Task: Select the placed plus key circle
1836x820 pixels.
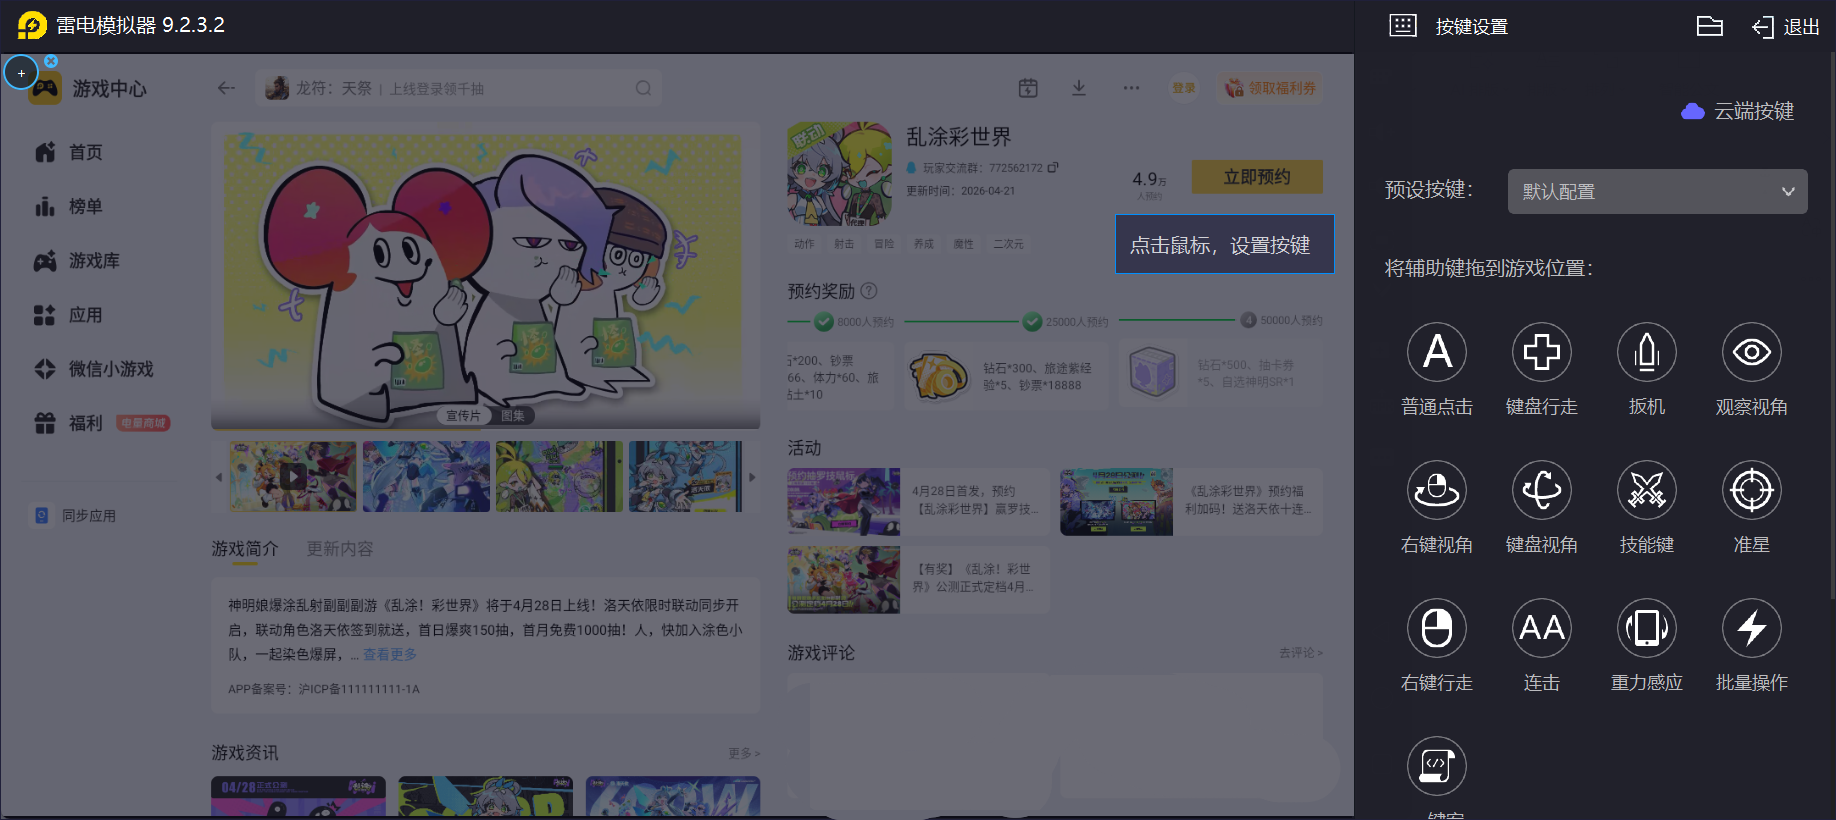Action: pos(21,73)
